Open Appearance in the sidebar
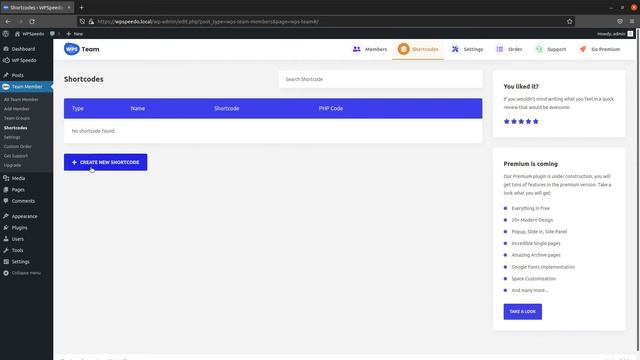This screenshot has height=360, width=640. pyautogui.click(x=24, y=216)
